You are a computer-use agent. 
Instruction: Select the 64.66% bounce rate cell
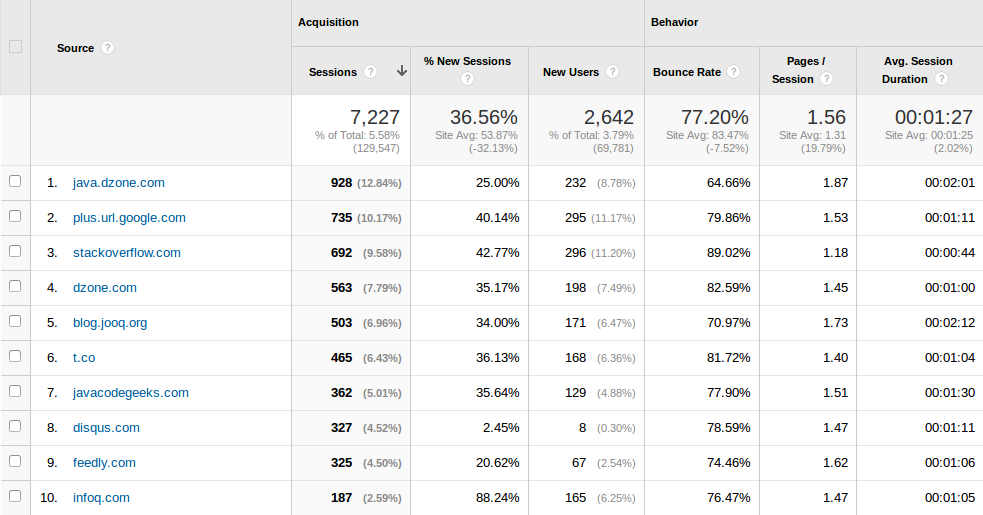(728, 183)
